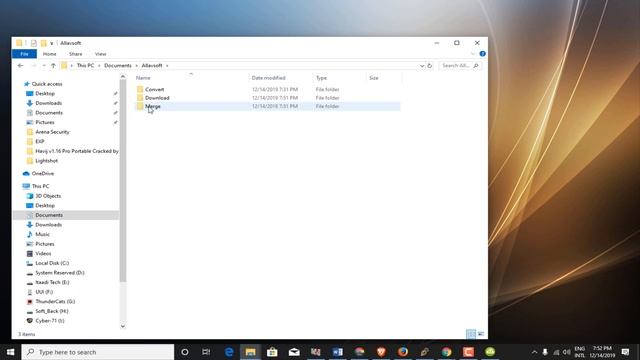Open Mail app from taskbar
640x360 pixels.
(294, 352)
